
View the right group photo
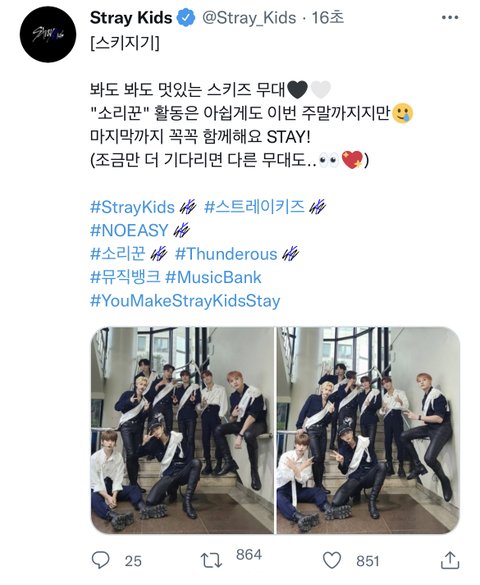pyautogui.click(x=368, y=431)
